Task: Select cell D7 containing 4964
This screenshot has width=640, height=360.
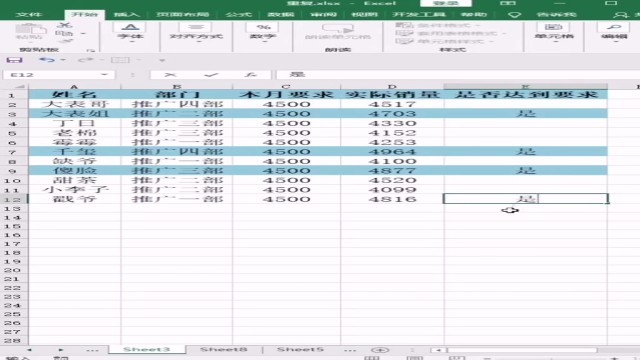Action: [392, 152]
